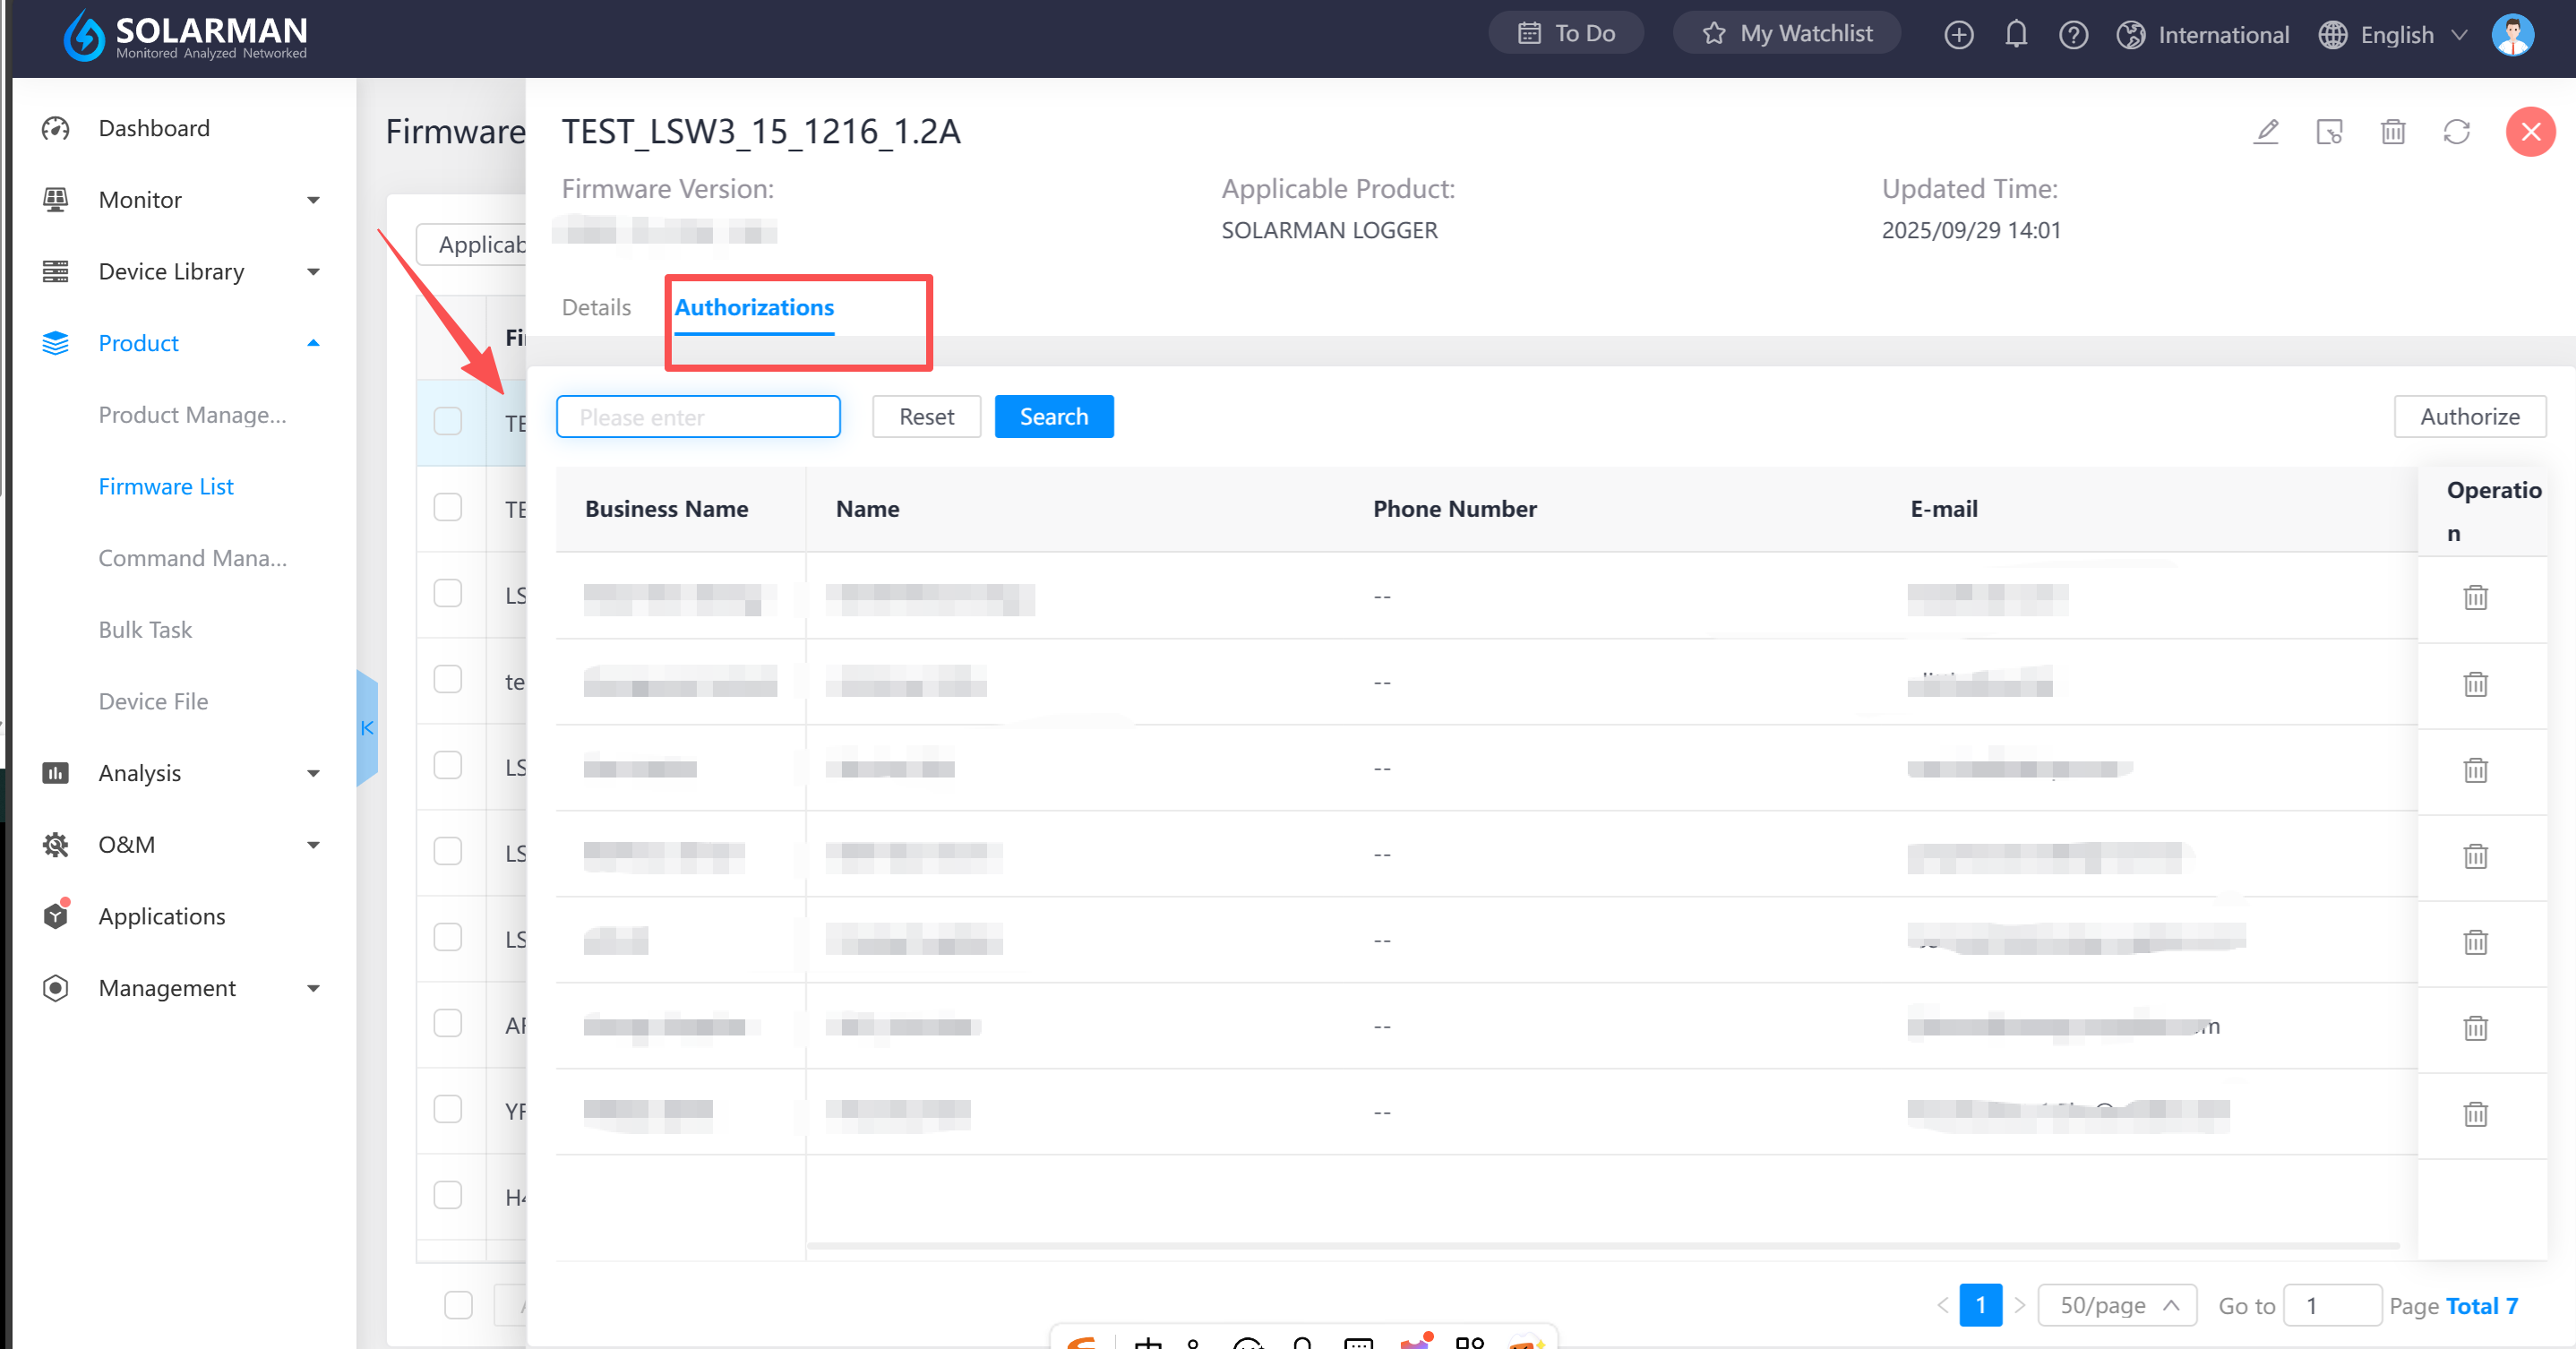Check the second firmware row checkbox
2576x1349 pixels.
(447, 507)
